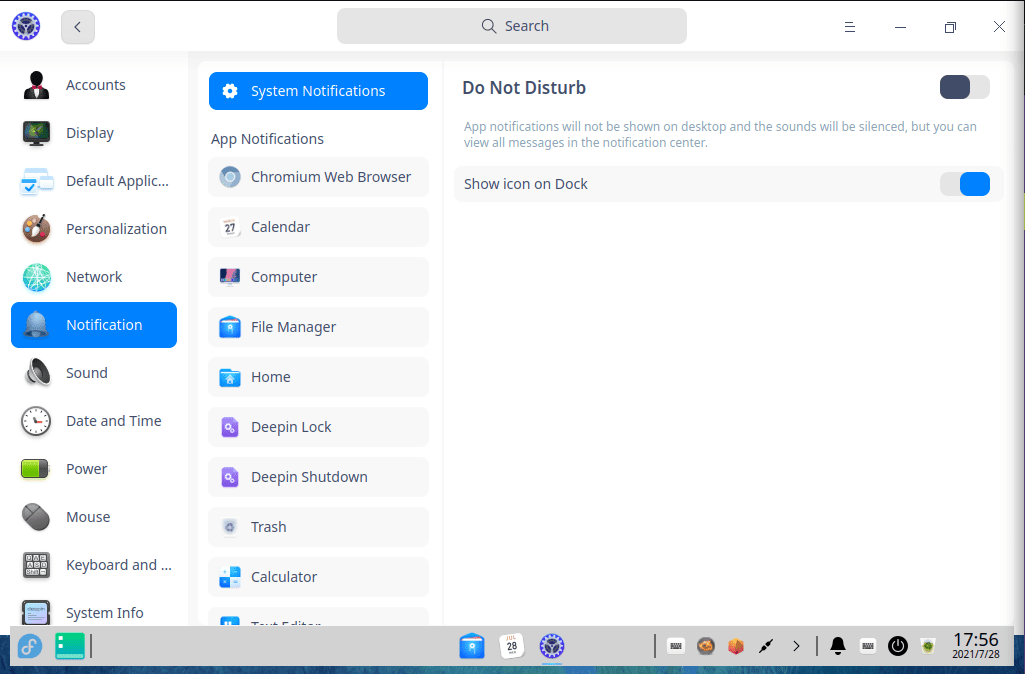Viewport: 1025px width, 674px height.
Task: Open Trash notification settings
Action: 318,527
